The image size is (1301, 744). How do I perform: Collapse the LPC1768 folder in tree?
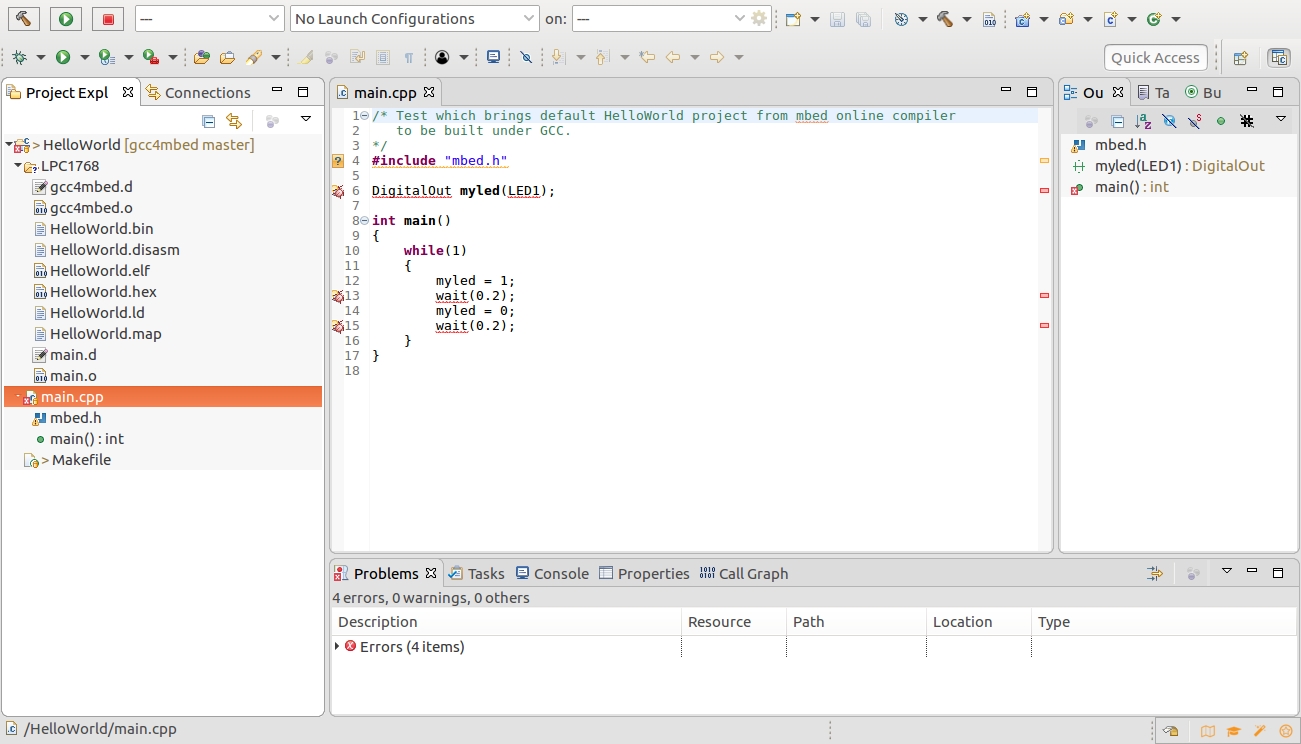coord(19,166)
